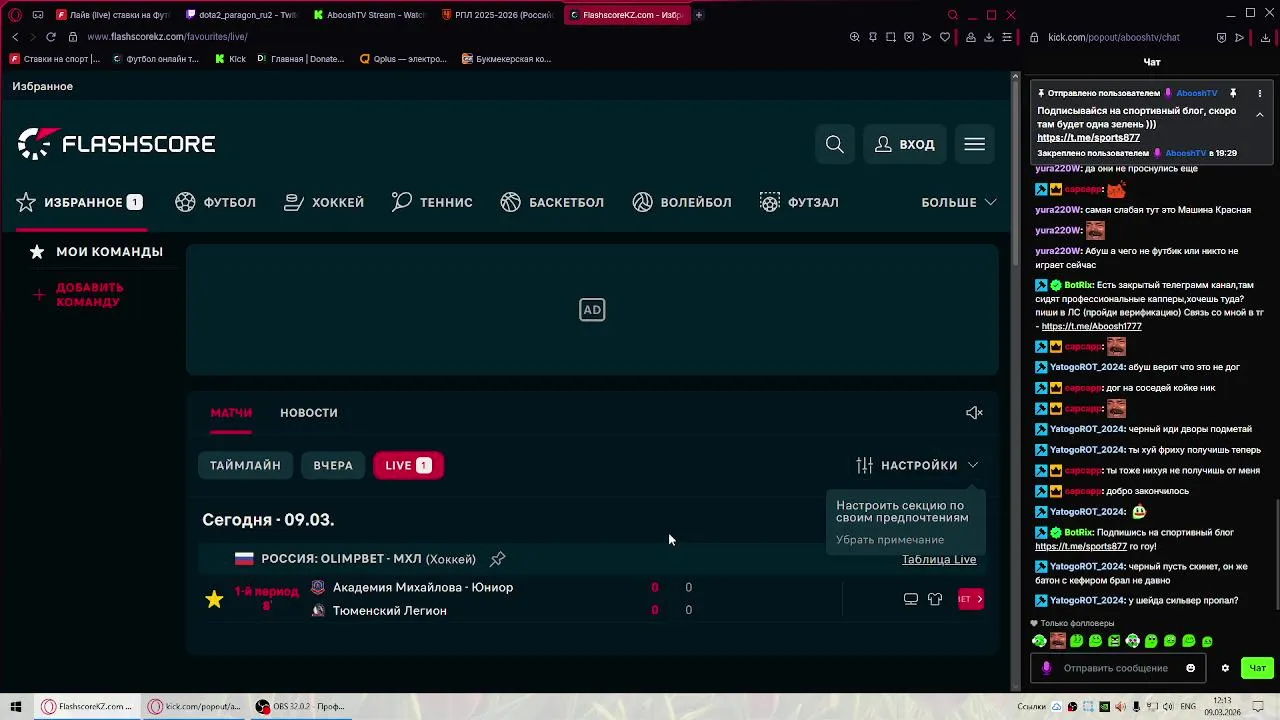Insert the first green emote in the chat row
Screen dimensions: 1280x720
[x=1039, y=641]
